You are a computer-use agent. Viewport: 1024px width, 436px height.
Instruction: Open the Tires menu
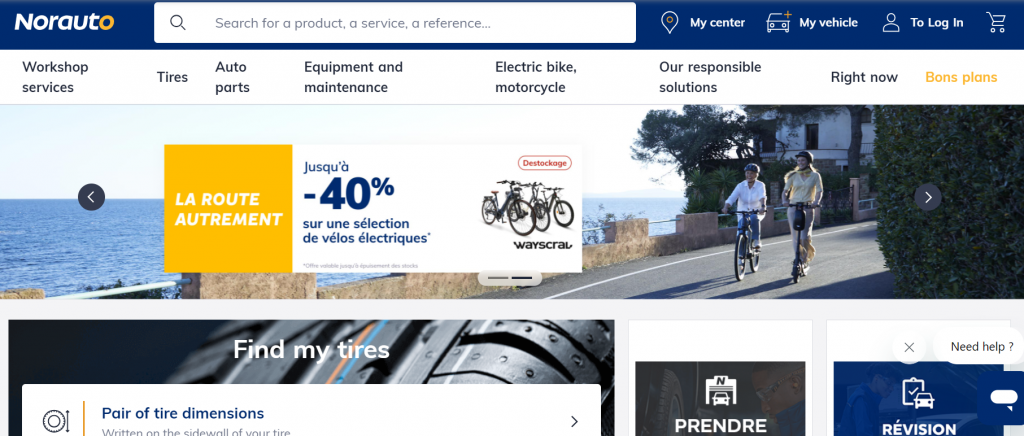pos(172,77)
